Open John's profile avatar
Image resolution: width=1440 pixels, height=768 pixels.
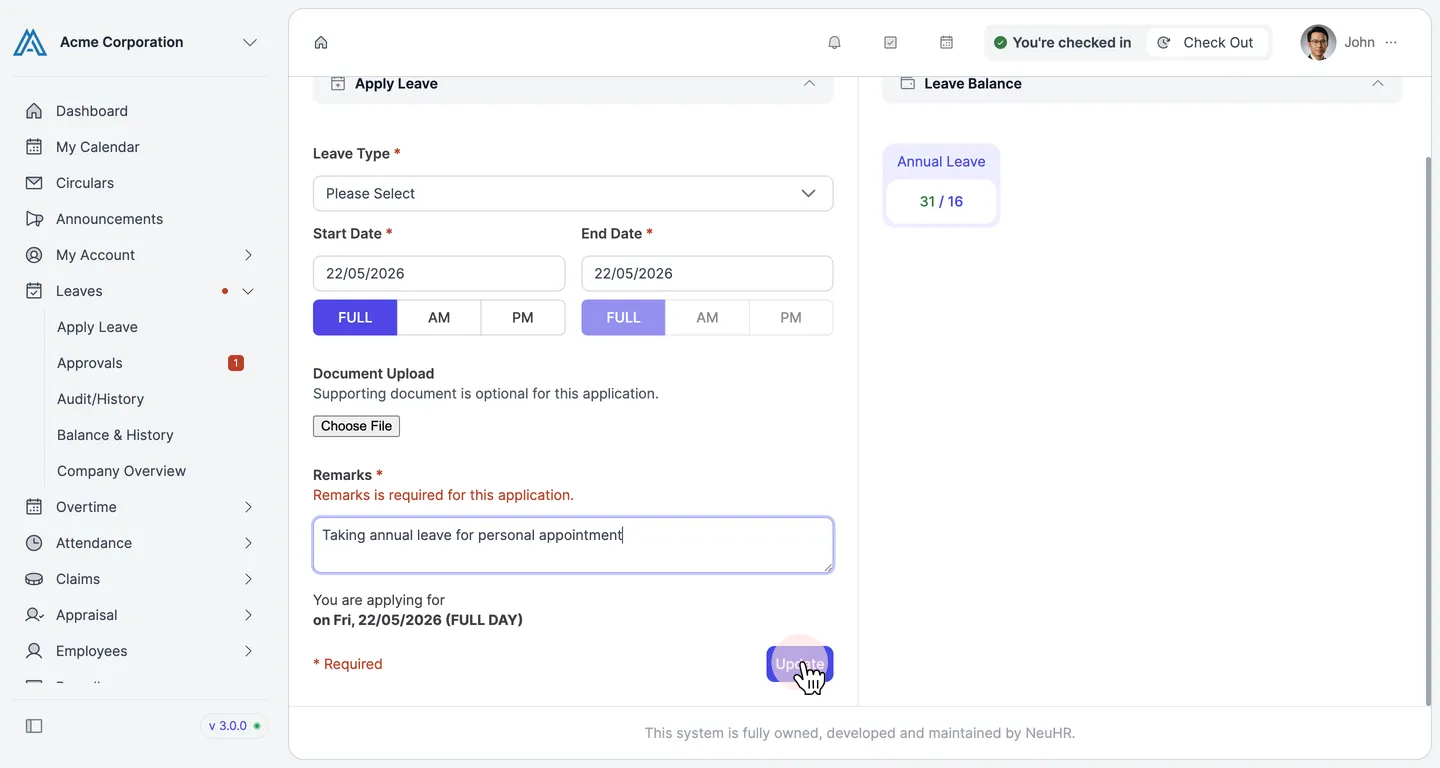coord(1318,42)
